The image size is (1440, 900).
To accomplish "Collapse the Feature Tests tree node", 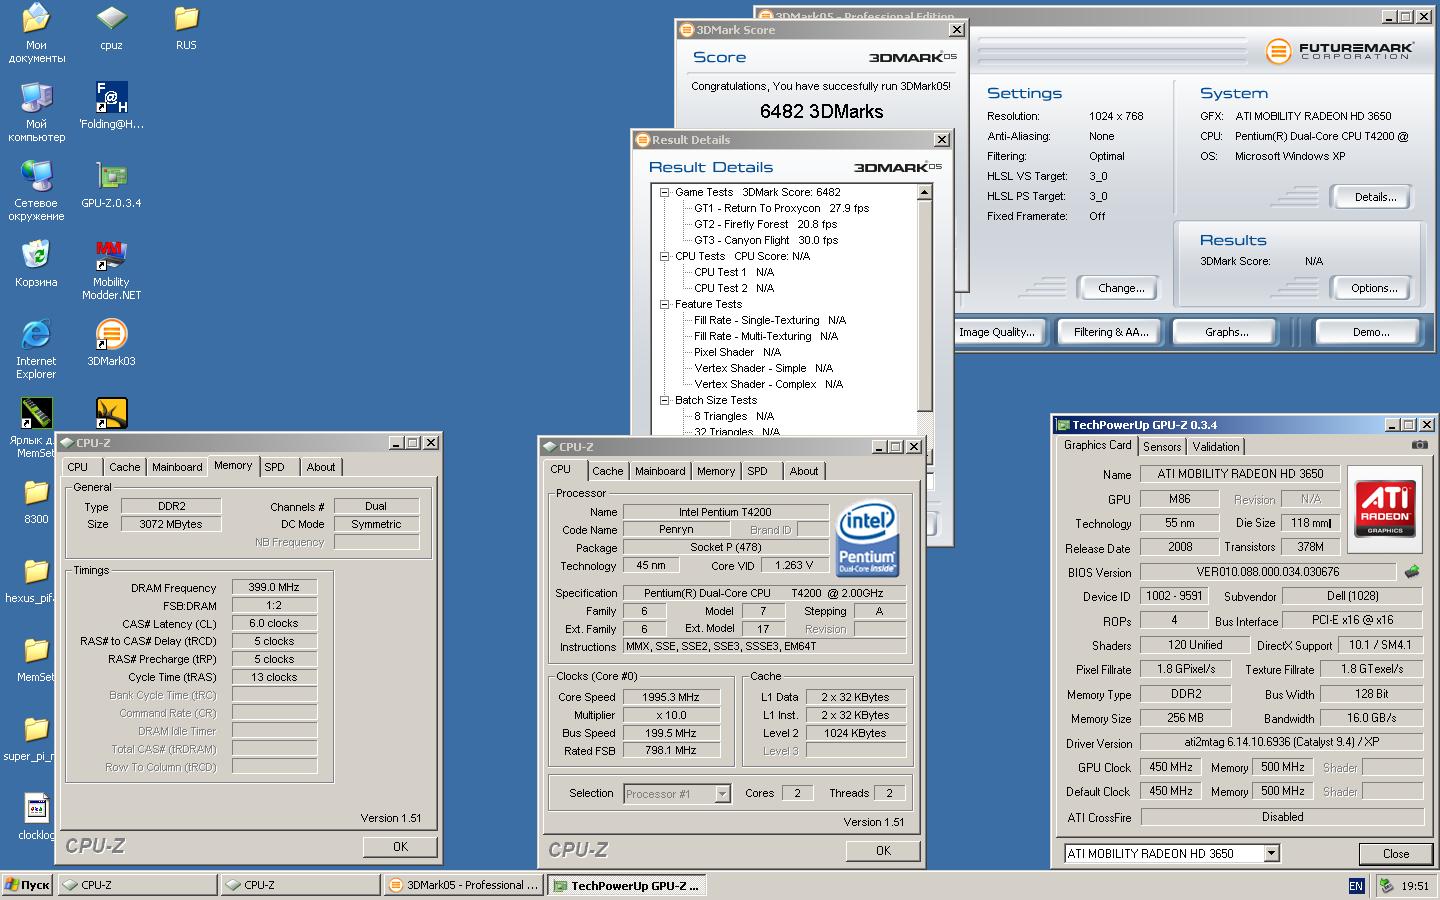I will click(x=664, y=304).
